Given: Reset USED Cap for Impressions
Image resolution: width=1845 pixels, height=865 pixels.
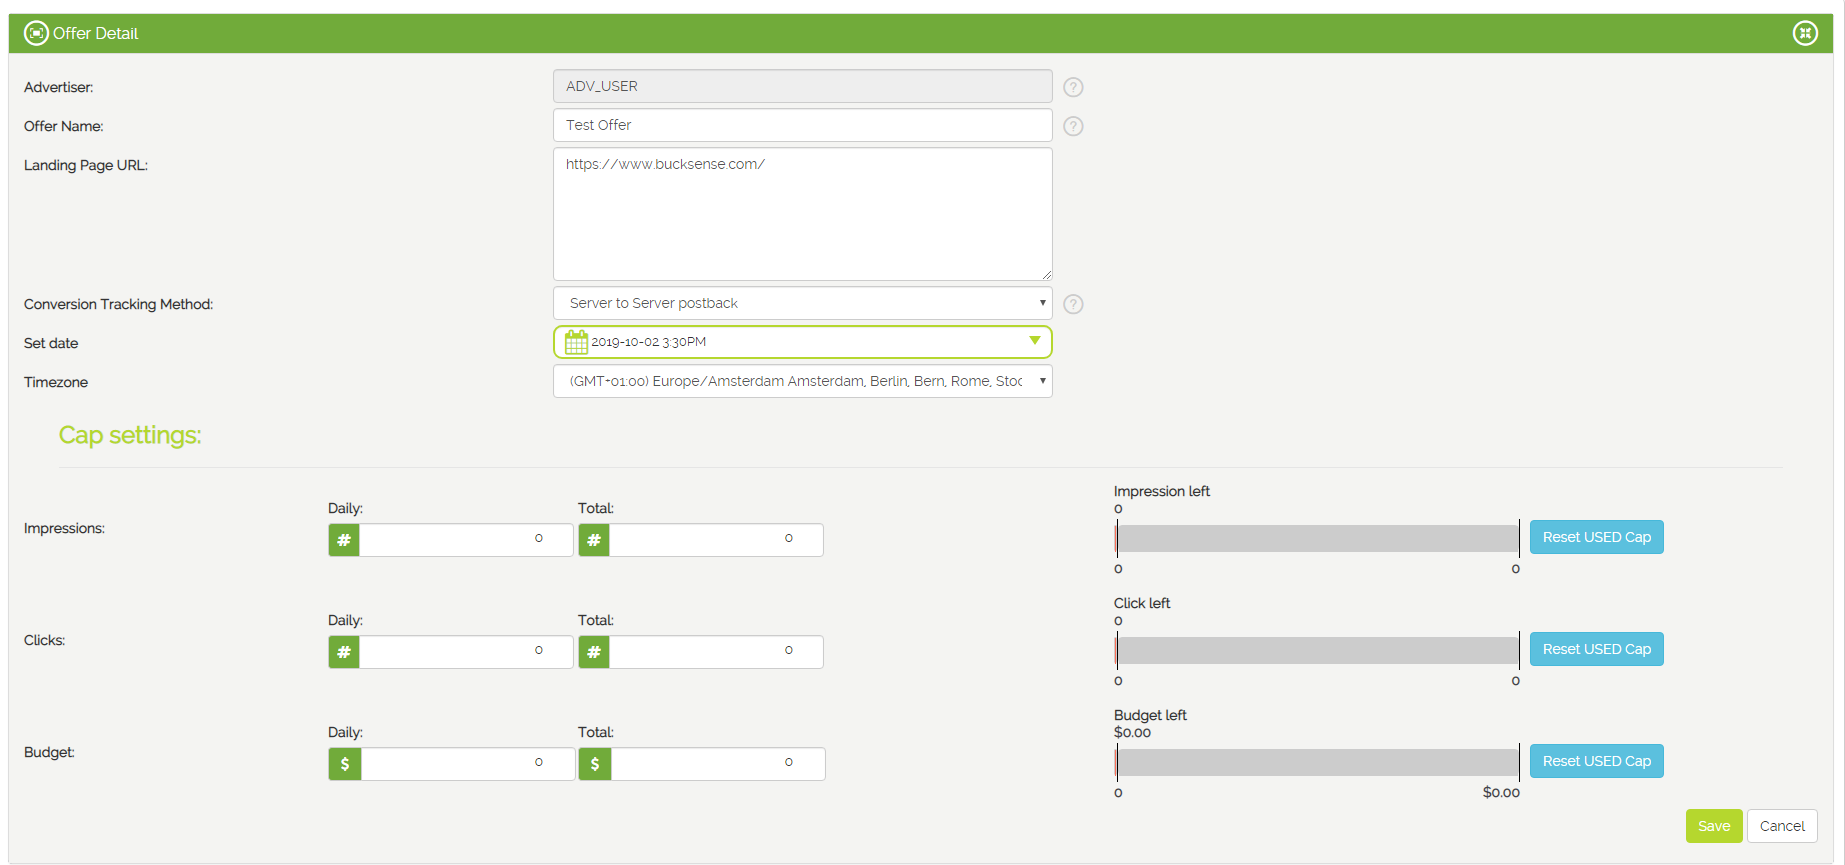Looking at the screenshot, I should point(1596,537).
